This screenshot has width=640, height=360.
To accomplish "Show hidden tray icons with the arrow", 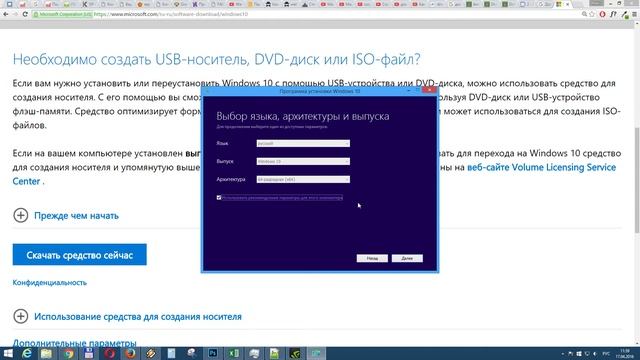I will click(x=563, y=353).
